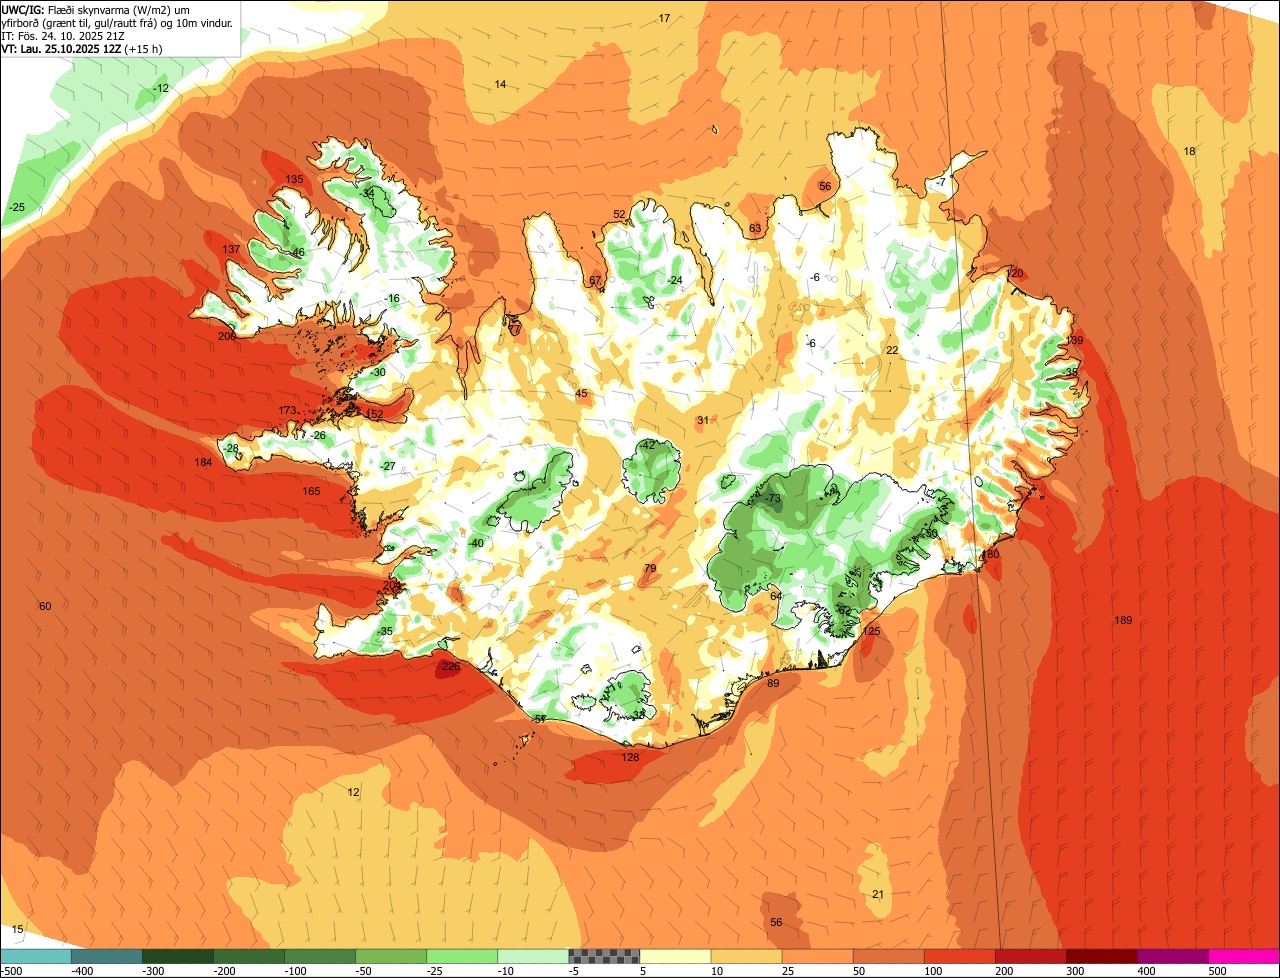Click the map value -16

(392, 298)
